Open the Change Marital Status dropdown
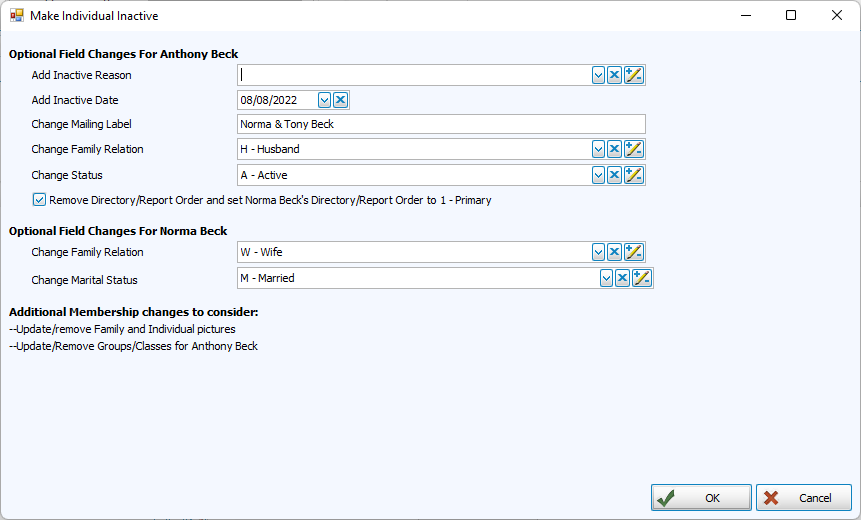This screenshot has height=520, width=861. (x=606, y=278)
